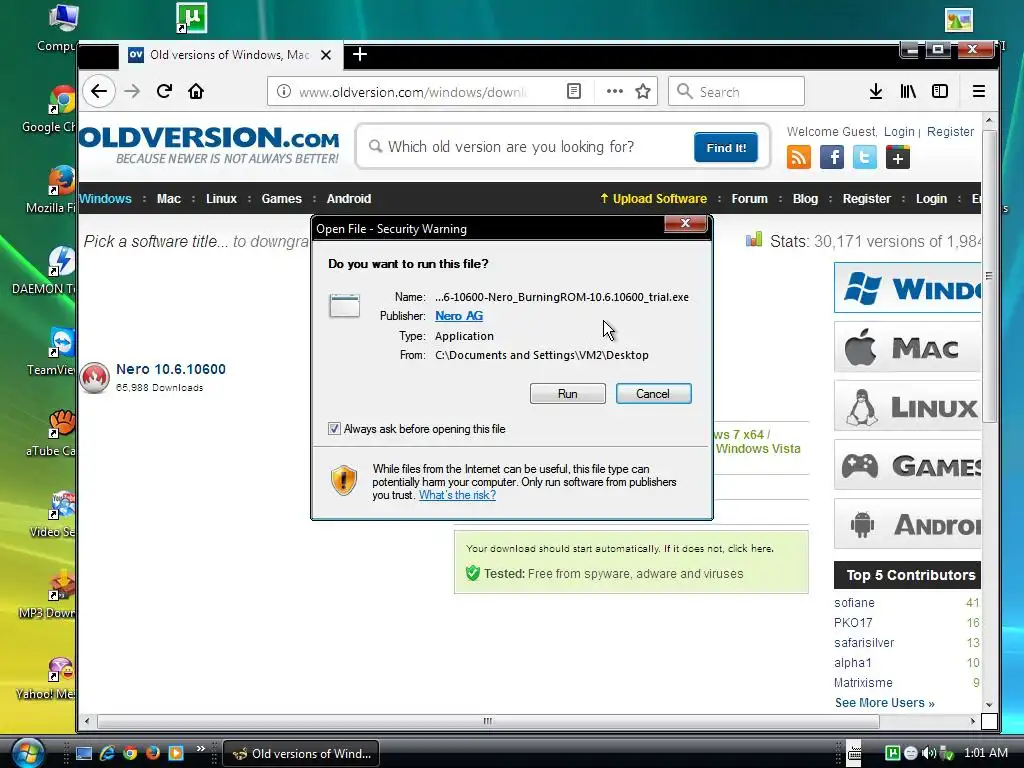Open the uTorrent desktop shortcut
Screen dimensions: 1024x768
(191, 18)
